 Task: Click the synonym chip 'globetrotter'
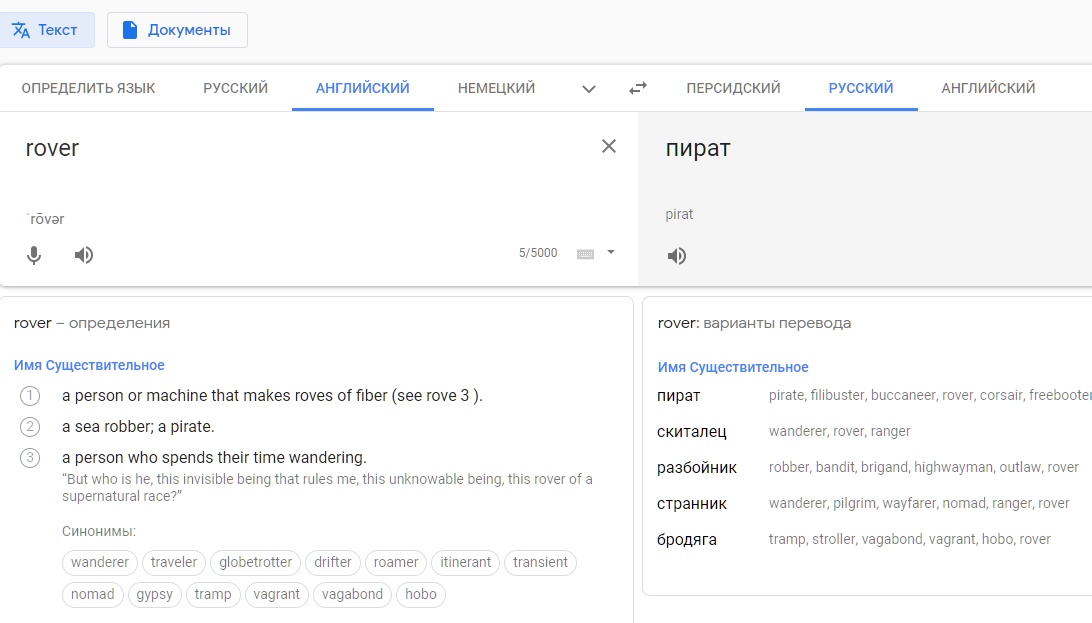click(256, 562)
